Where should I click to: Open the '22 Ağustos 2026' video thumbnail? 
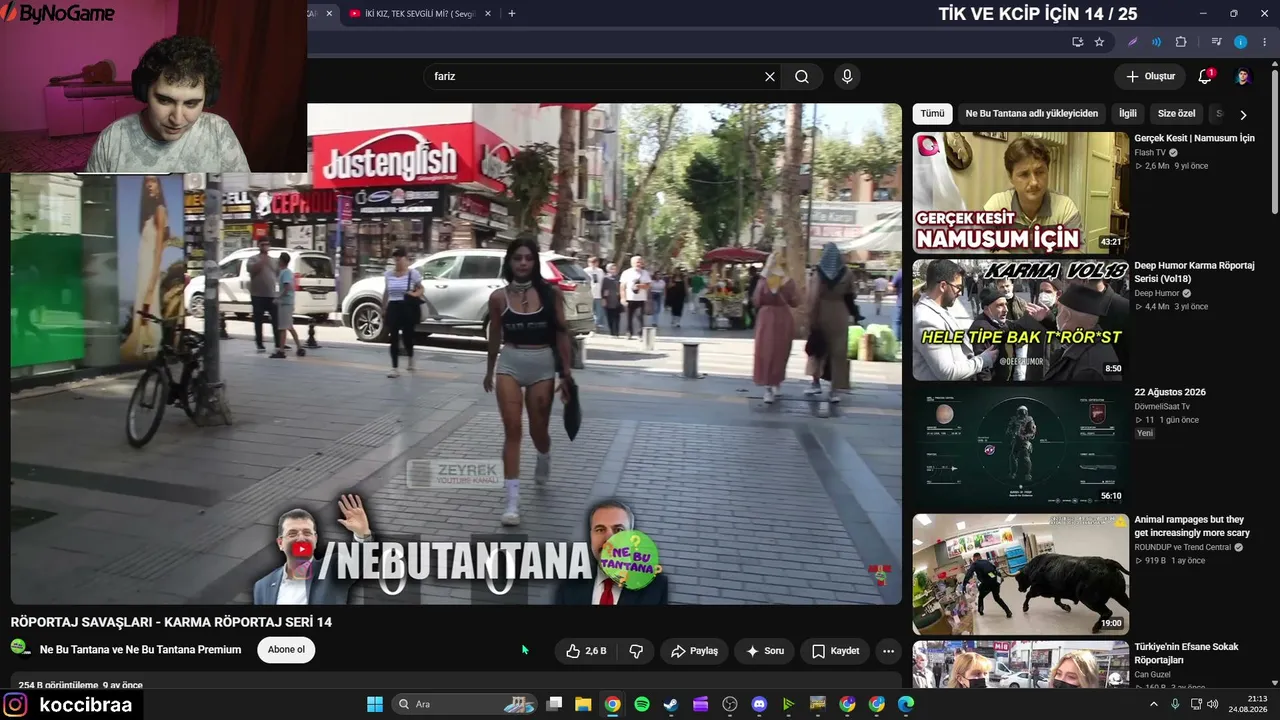click(1020, 446)
